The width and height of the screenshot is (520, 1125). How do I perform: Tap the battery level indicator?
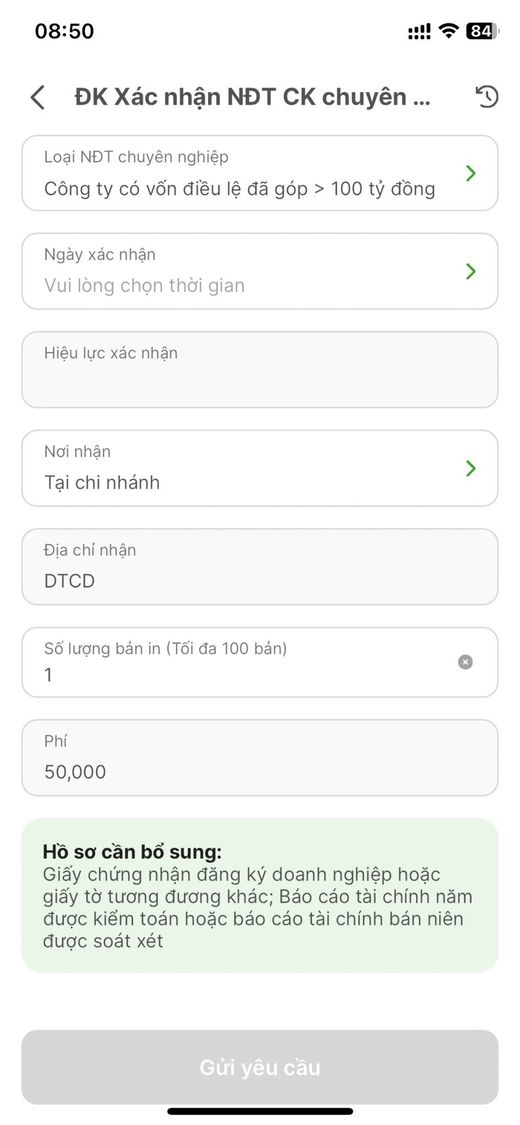point(482,31)
